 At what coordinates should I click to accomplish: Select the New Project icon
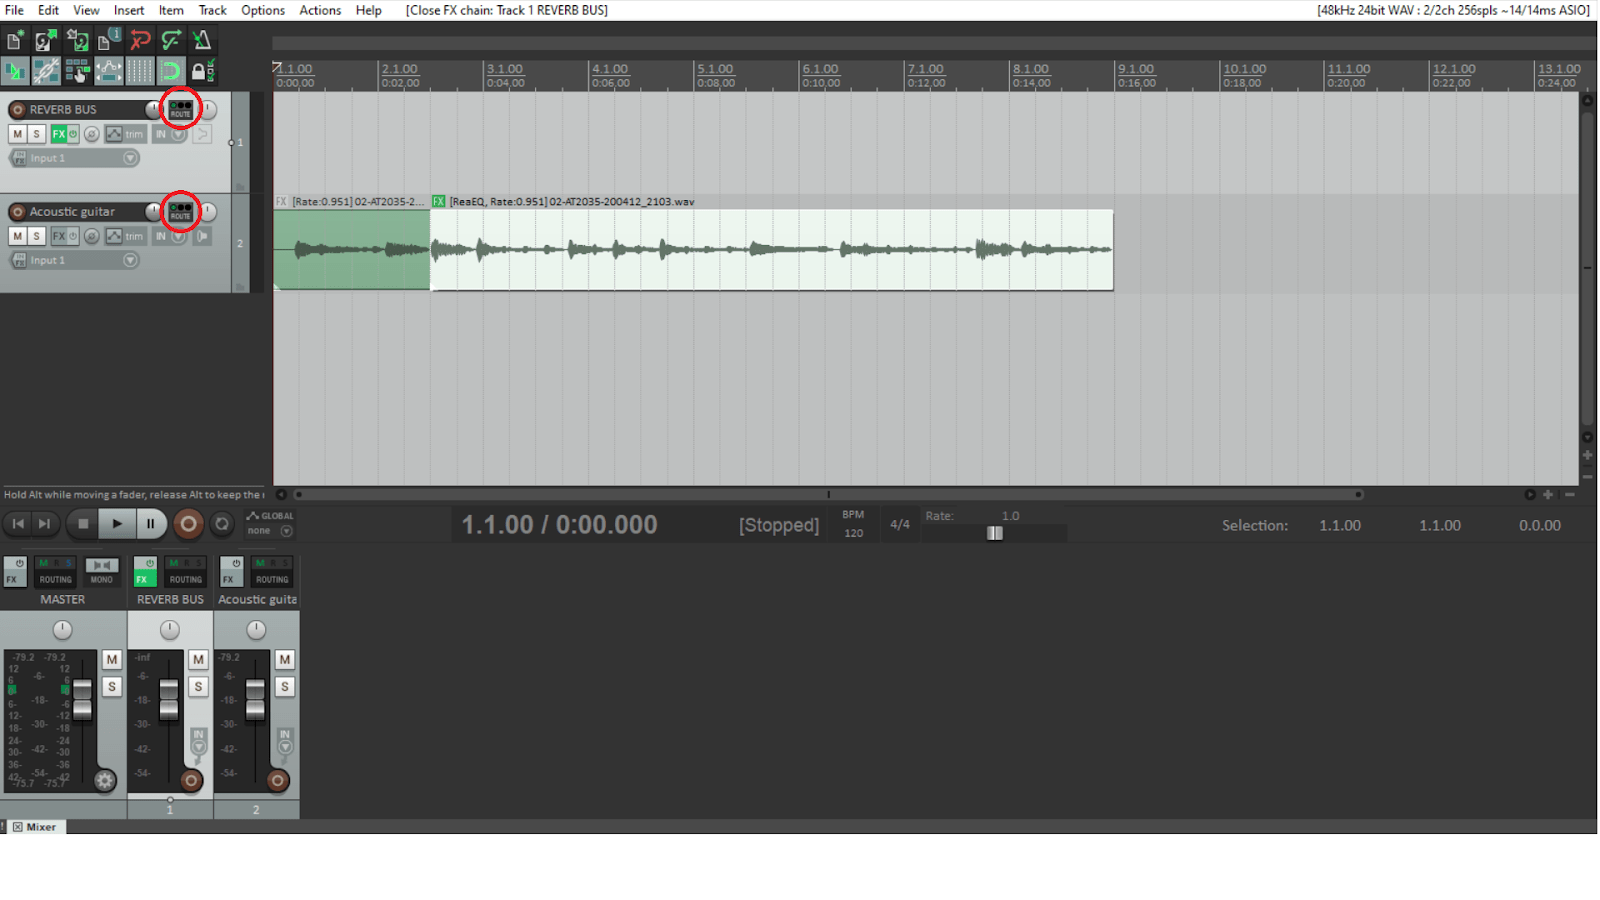pyautogui.click(x=13, y=42)
